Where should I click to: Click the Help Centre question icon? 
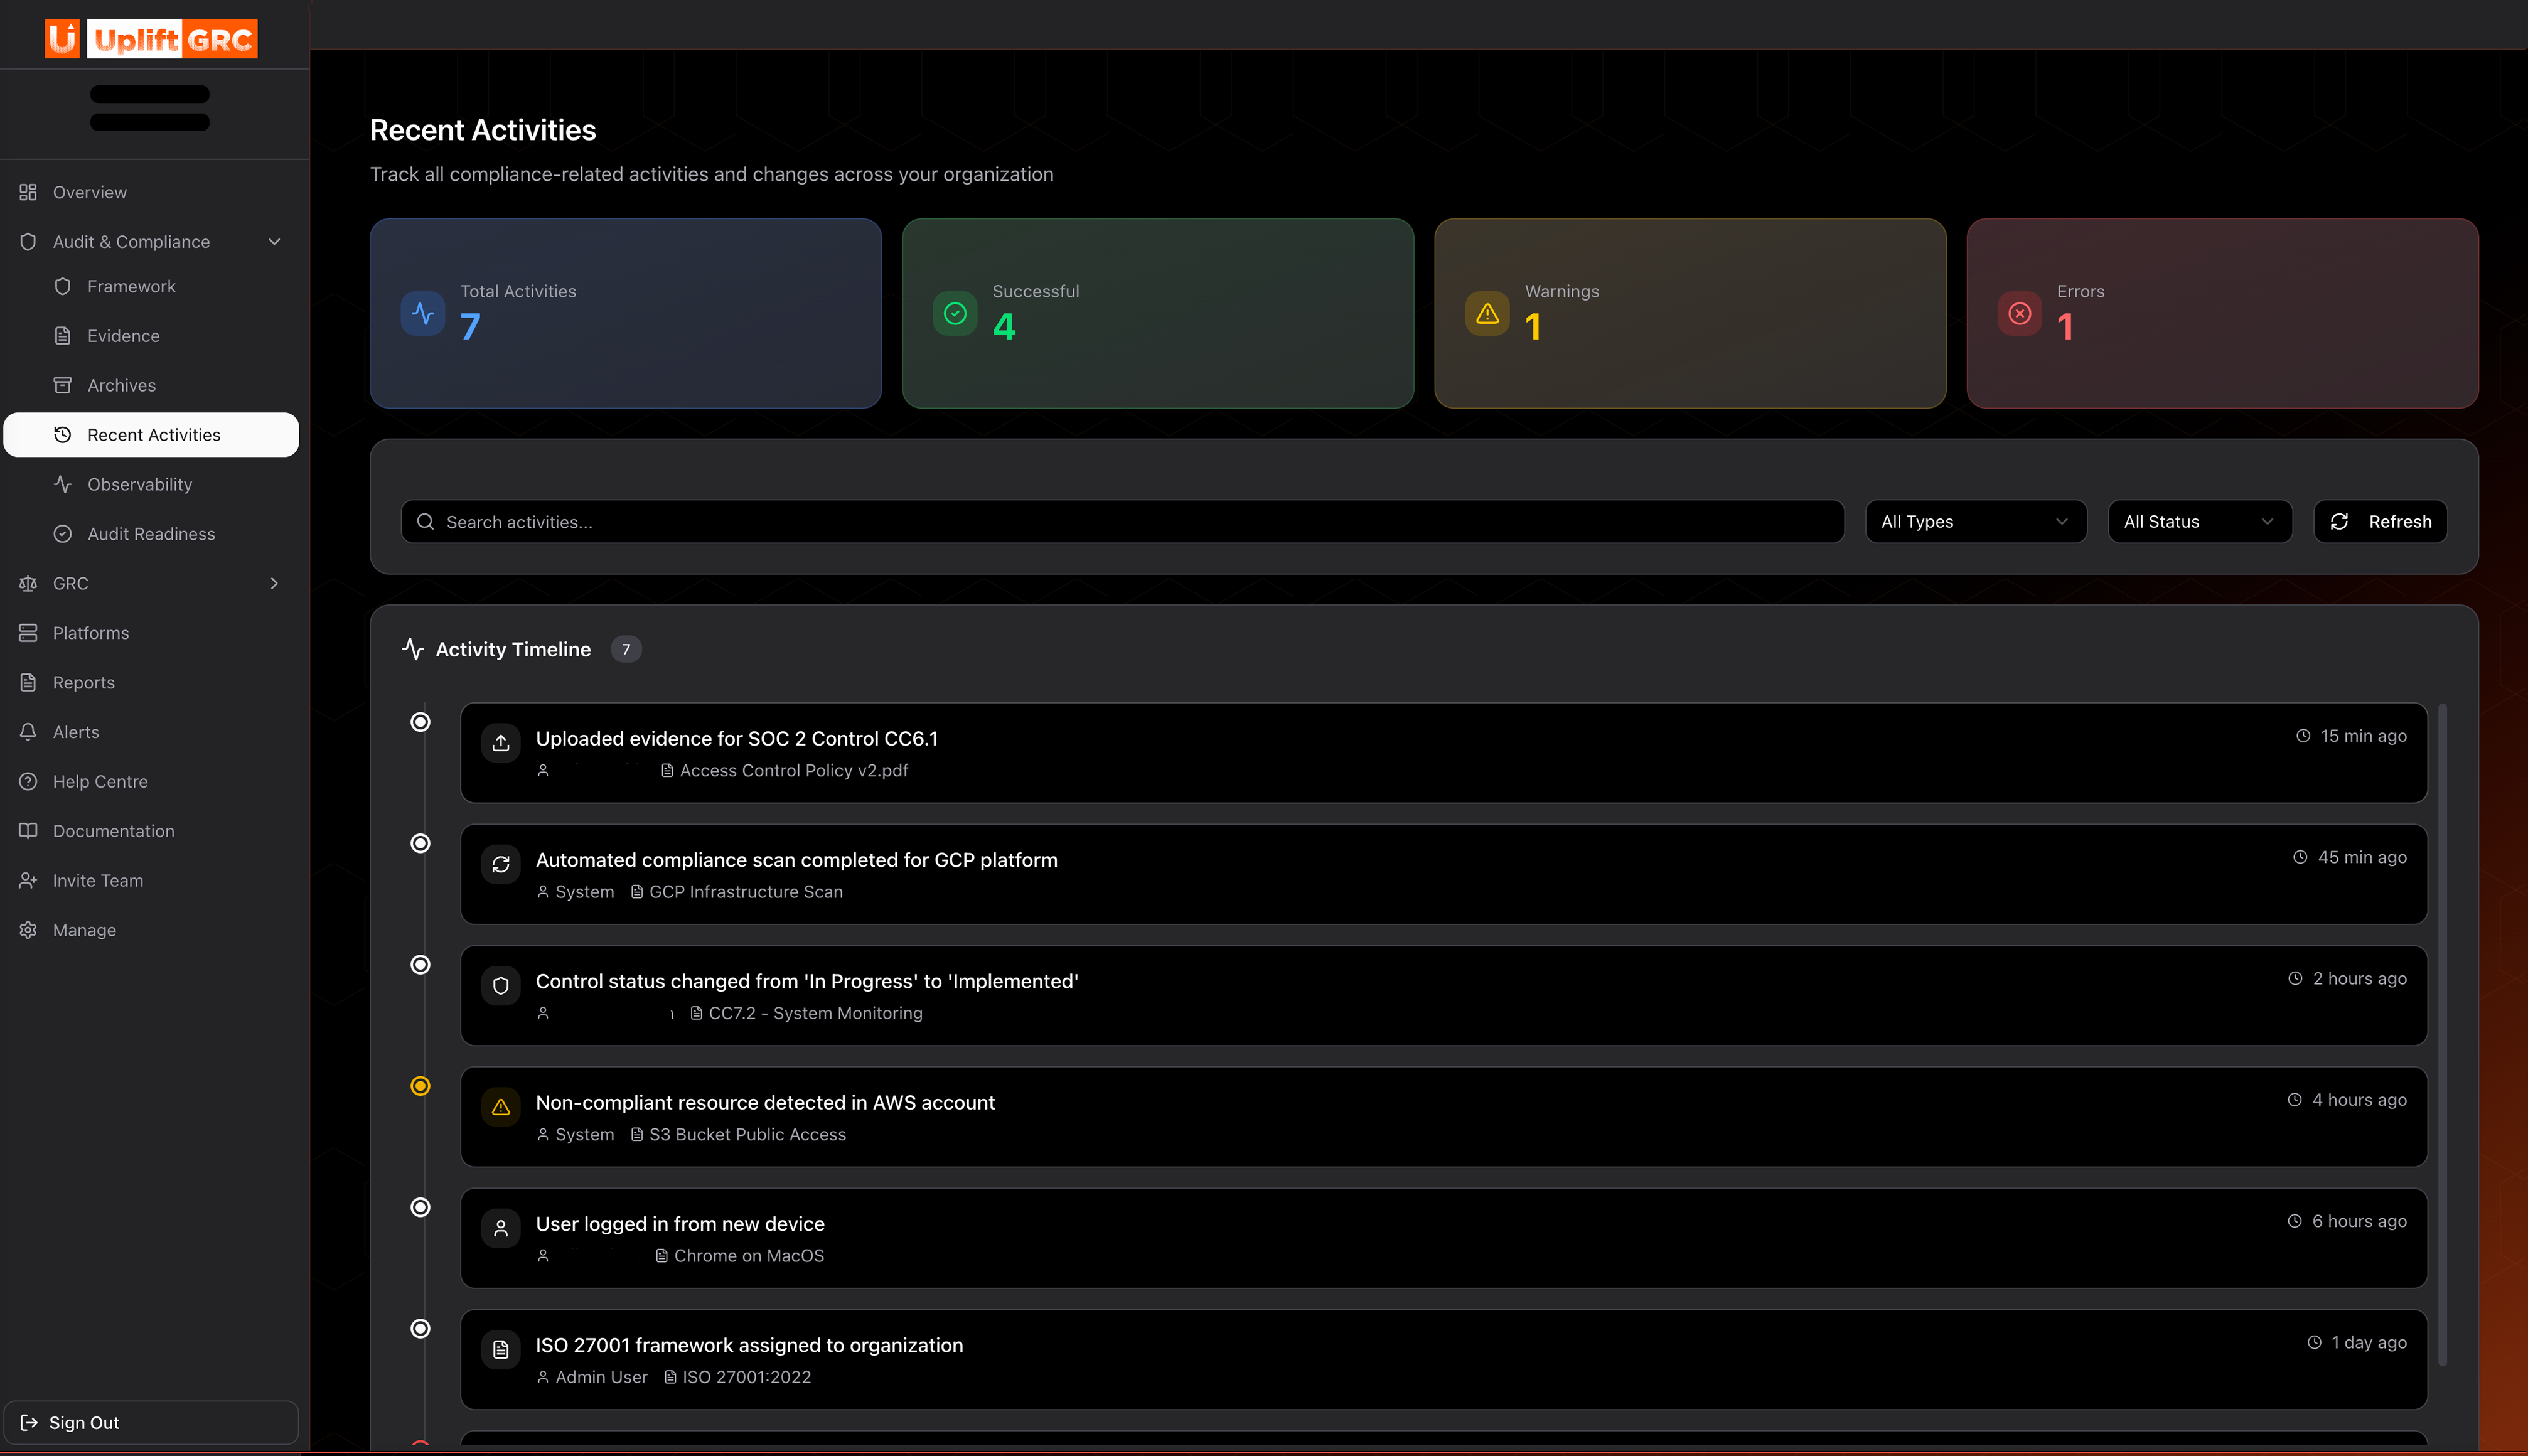click(28, 781)
